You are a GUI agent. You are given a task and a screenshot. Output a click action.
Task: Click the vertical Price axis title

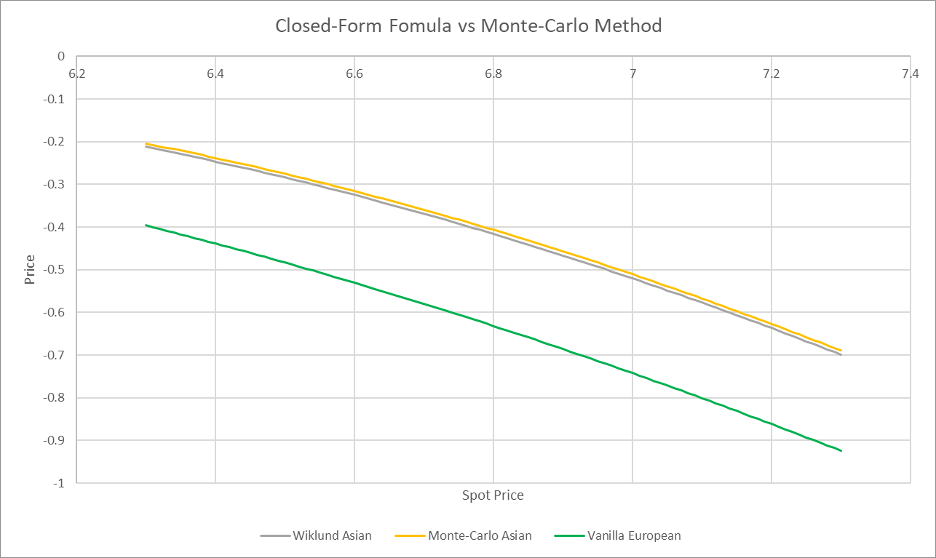[x=30, y=270]
